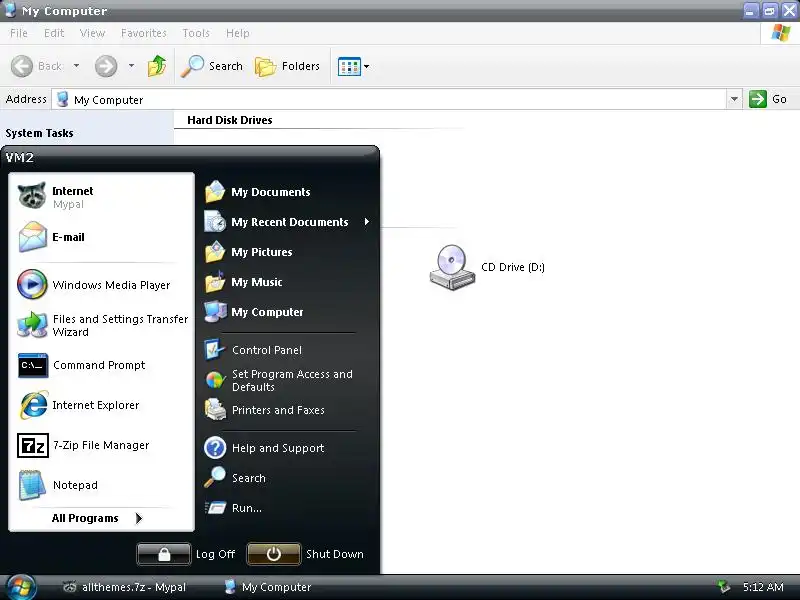
Task: Open Command Prompt
Action: 101,365
